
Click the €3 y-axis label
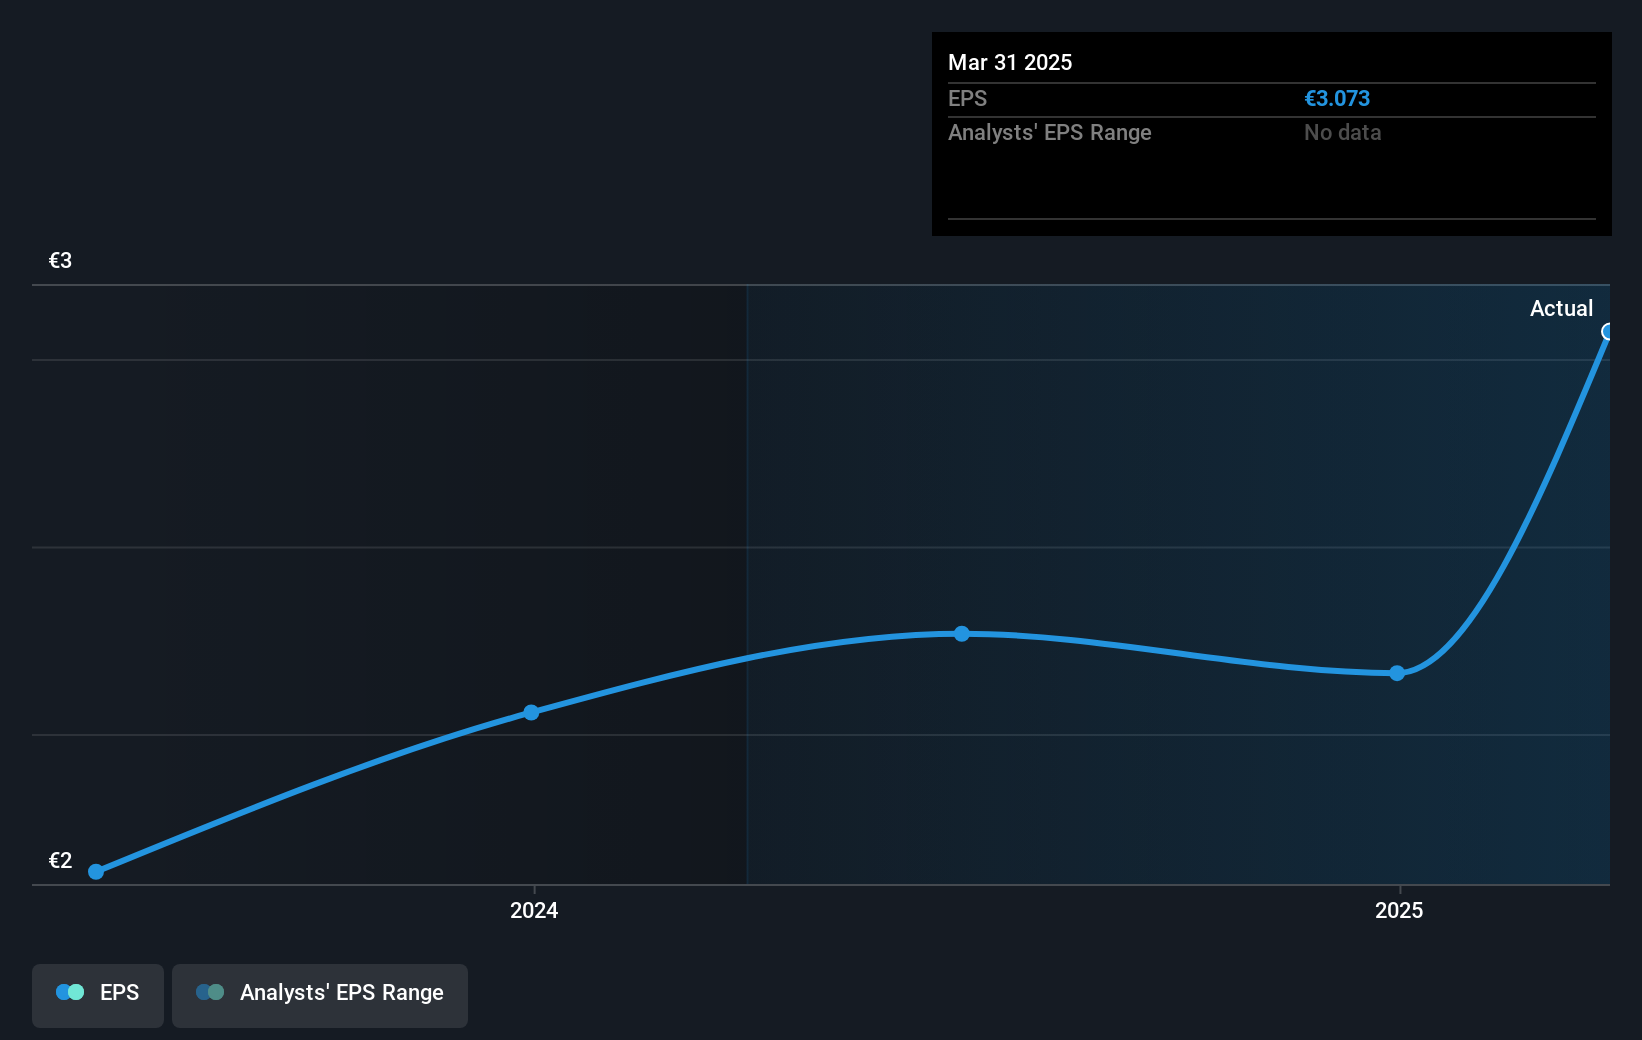click(x=60, y=260)
